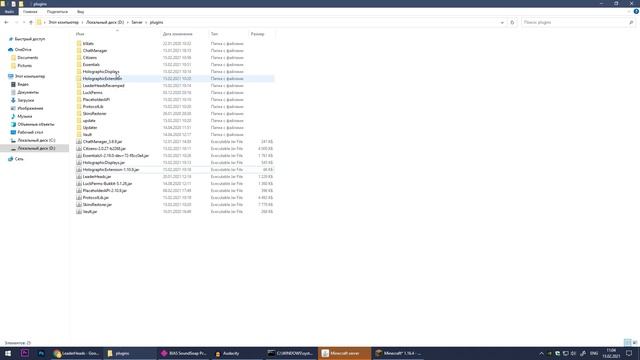Select ChatManager jar file icon
Image resolution: width=640 pixels, height=360 pixels.
[x=79, y=142]
